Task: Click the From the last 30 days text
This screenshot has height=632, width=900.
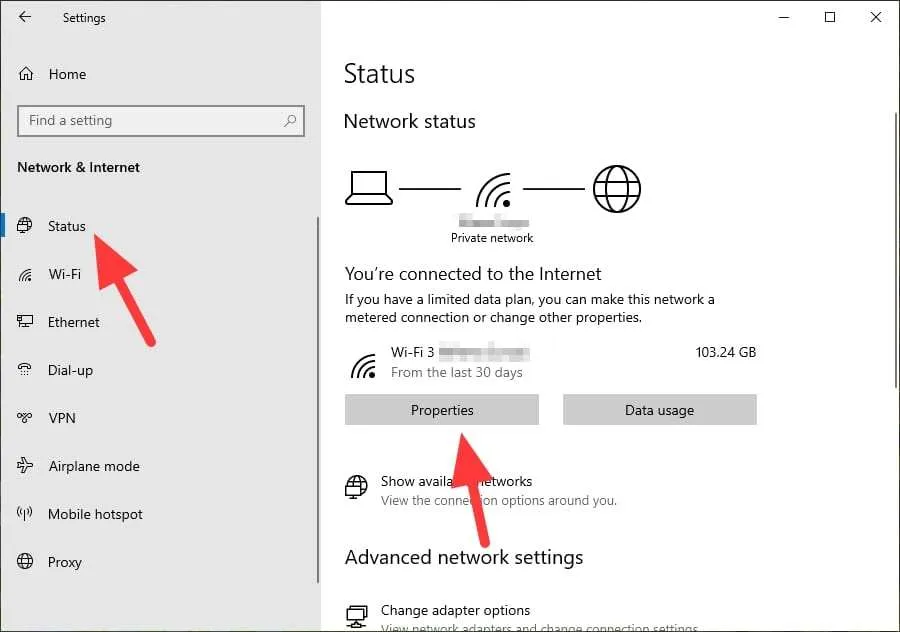Action: [x=457, y=373]
